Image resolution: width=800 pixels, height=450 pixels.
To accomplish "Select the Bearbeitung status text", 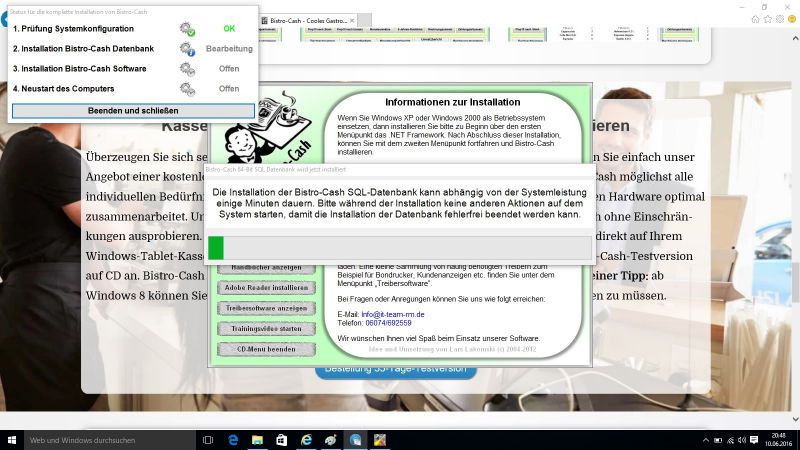I will [229, 48].
